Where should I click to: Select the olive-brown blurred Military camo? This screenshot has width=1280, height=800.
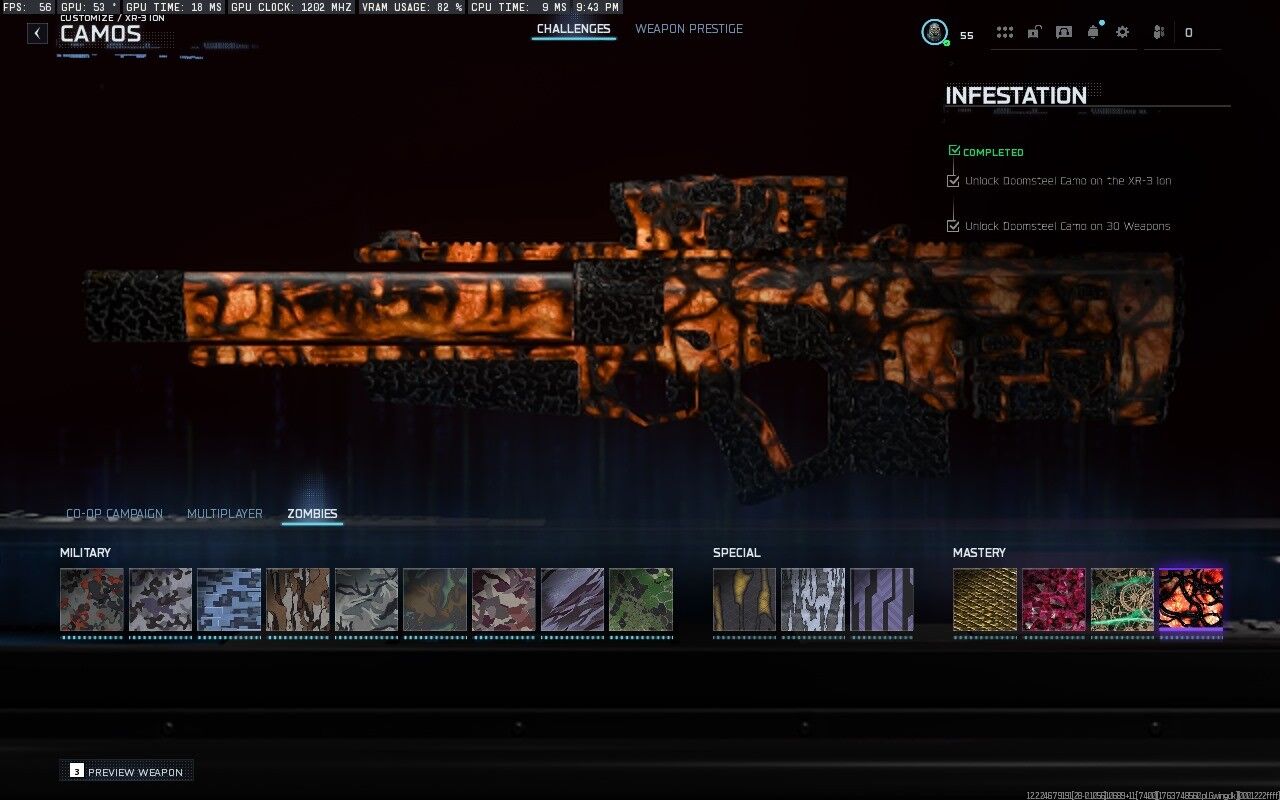click(x=435, y=600)
